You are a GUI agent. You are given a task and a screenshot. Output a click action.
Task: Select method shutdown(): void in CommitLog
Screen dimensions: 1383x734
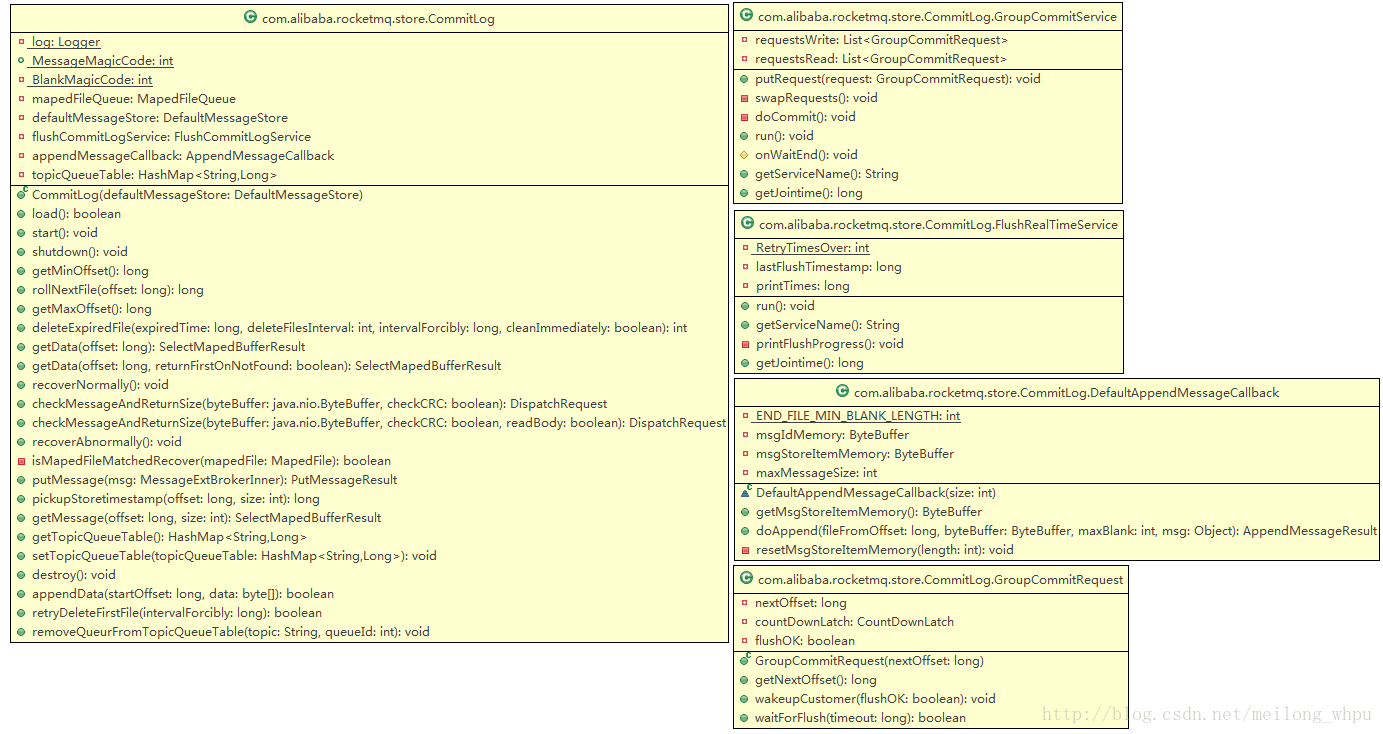tap(80, 252)
